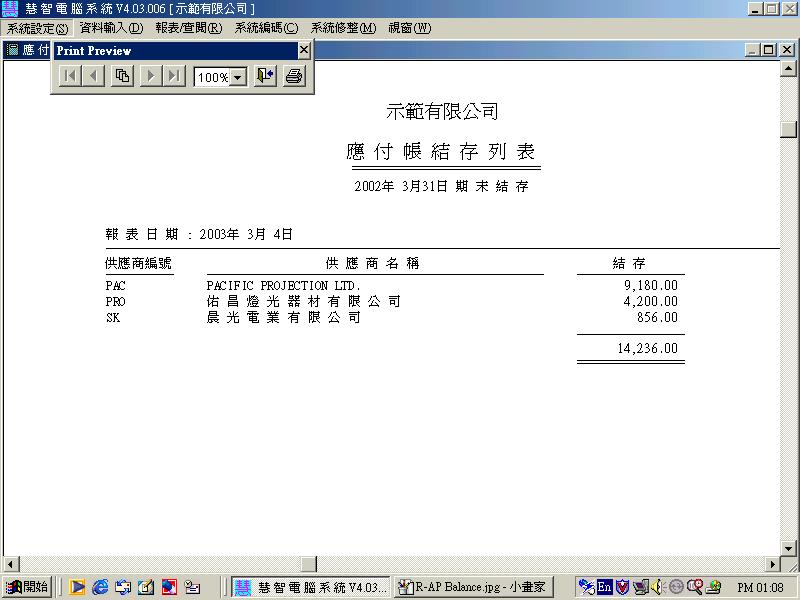Click the volume speaker tray icon
This screenshot has width=800, height=600.
click(x=657, y=588)
